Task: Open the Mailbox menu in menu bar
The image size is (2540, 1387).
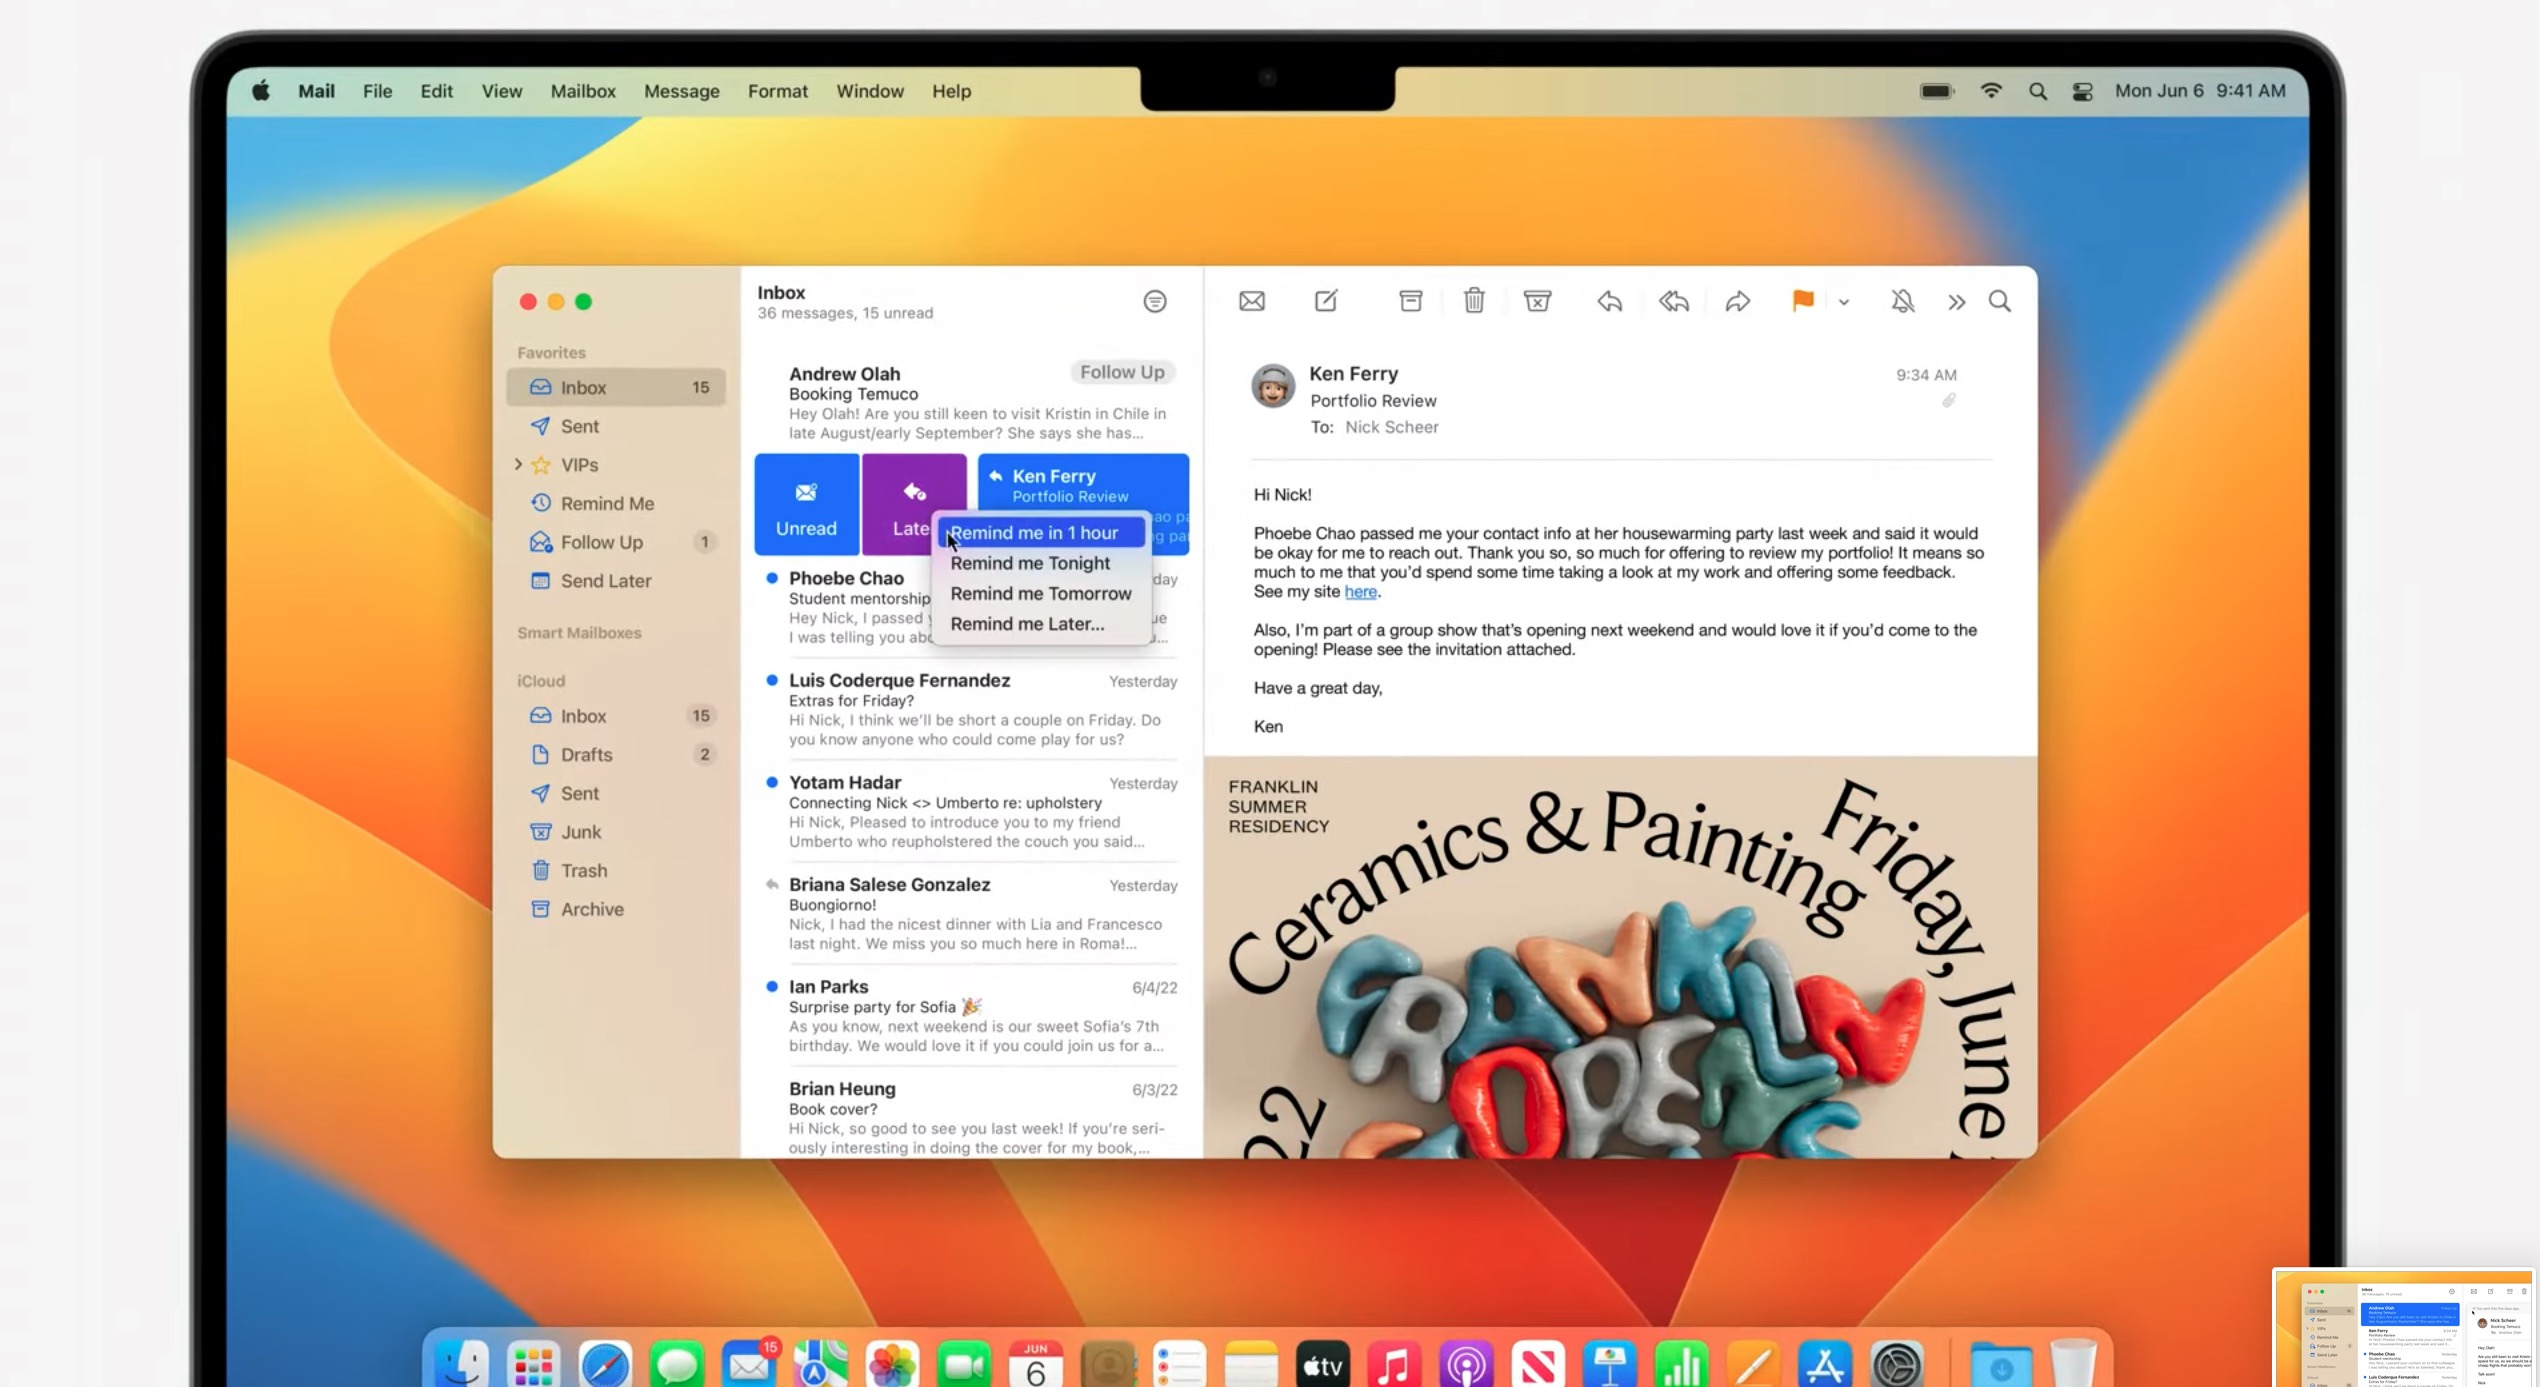Action: 583,91
